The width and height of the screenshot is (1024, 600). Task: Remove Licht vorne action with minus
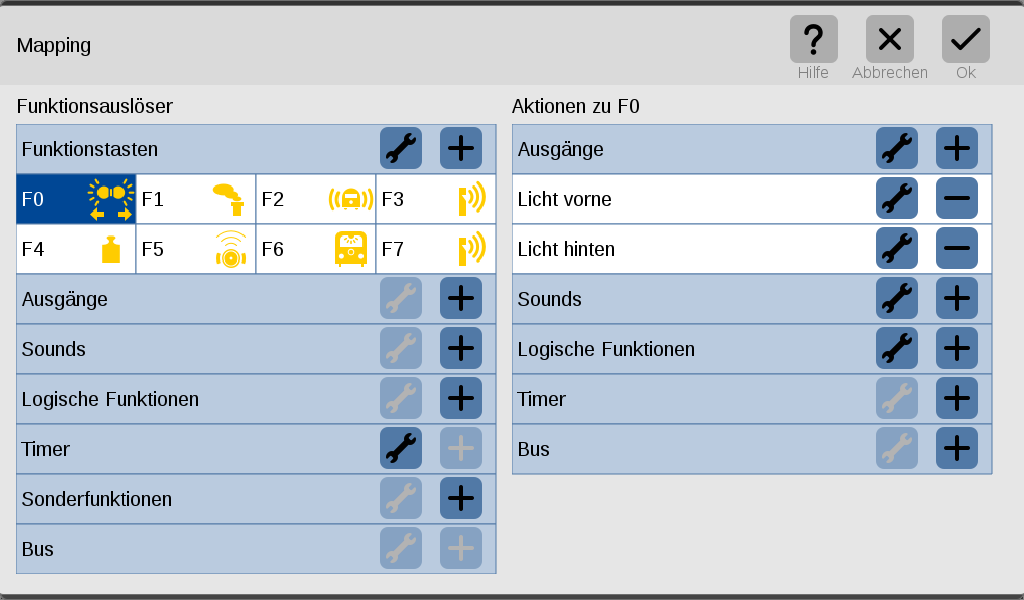pyautogui.click(x=957, y=198)
